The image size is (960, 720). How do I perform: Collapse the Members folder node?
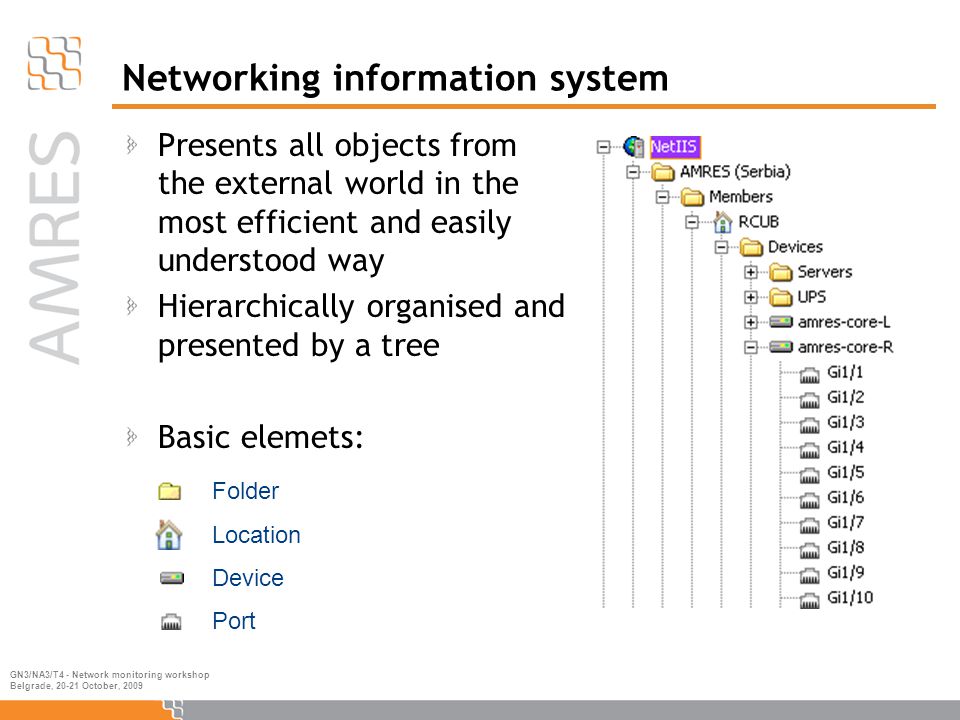pos(662,197)
